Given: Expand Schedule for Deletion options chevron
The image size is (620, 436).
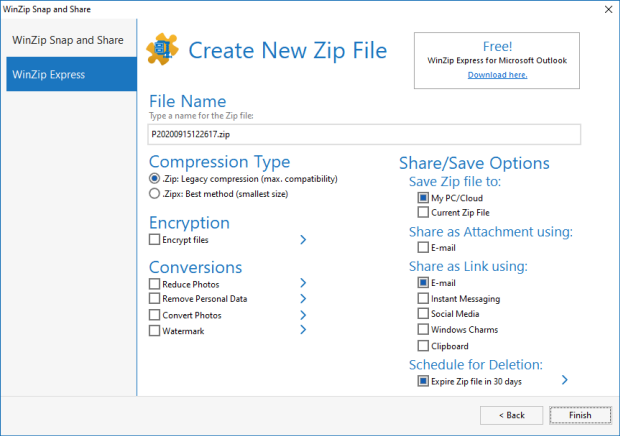Looking at the screenshot, I should 565,380.
